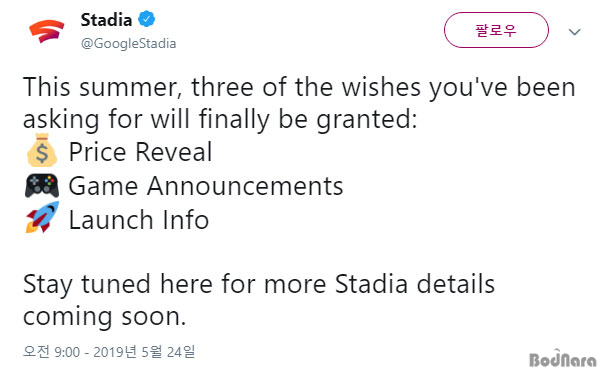Click the word 'summer,' in the tweet
Image resolution: width=600 pixels, height=370 pixels.
pos(130,89)
